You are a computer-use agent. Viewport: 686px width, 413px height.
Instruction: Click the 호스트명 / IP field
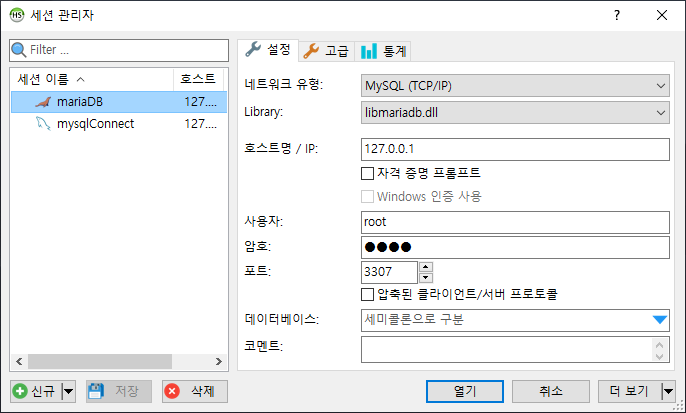point(515,149)
